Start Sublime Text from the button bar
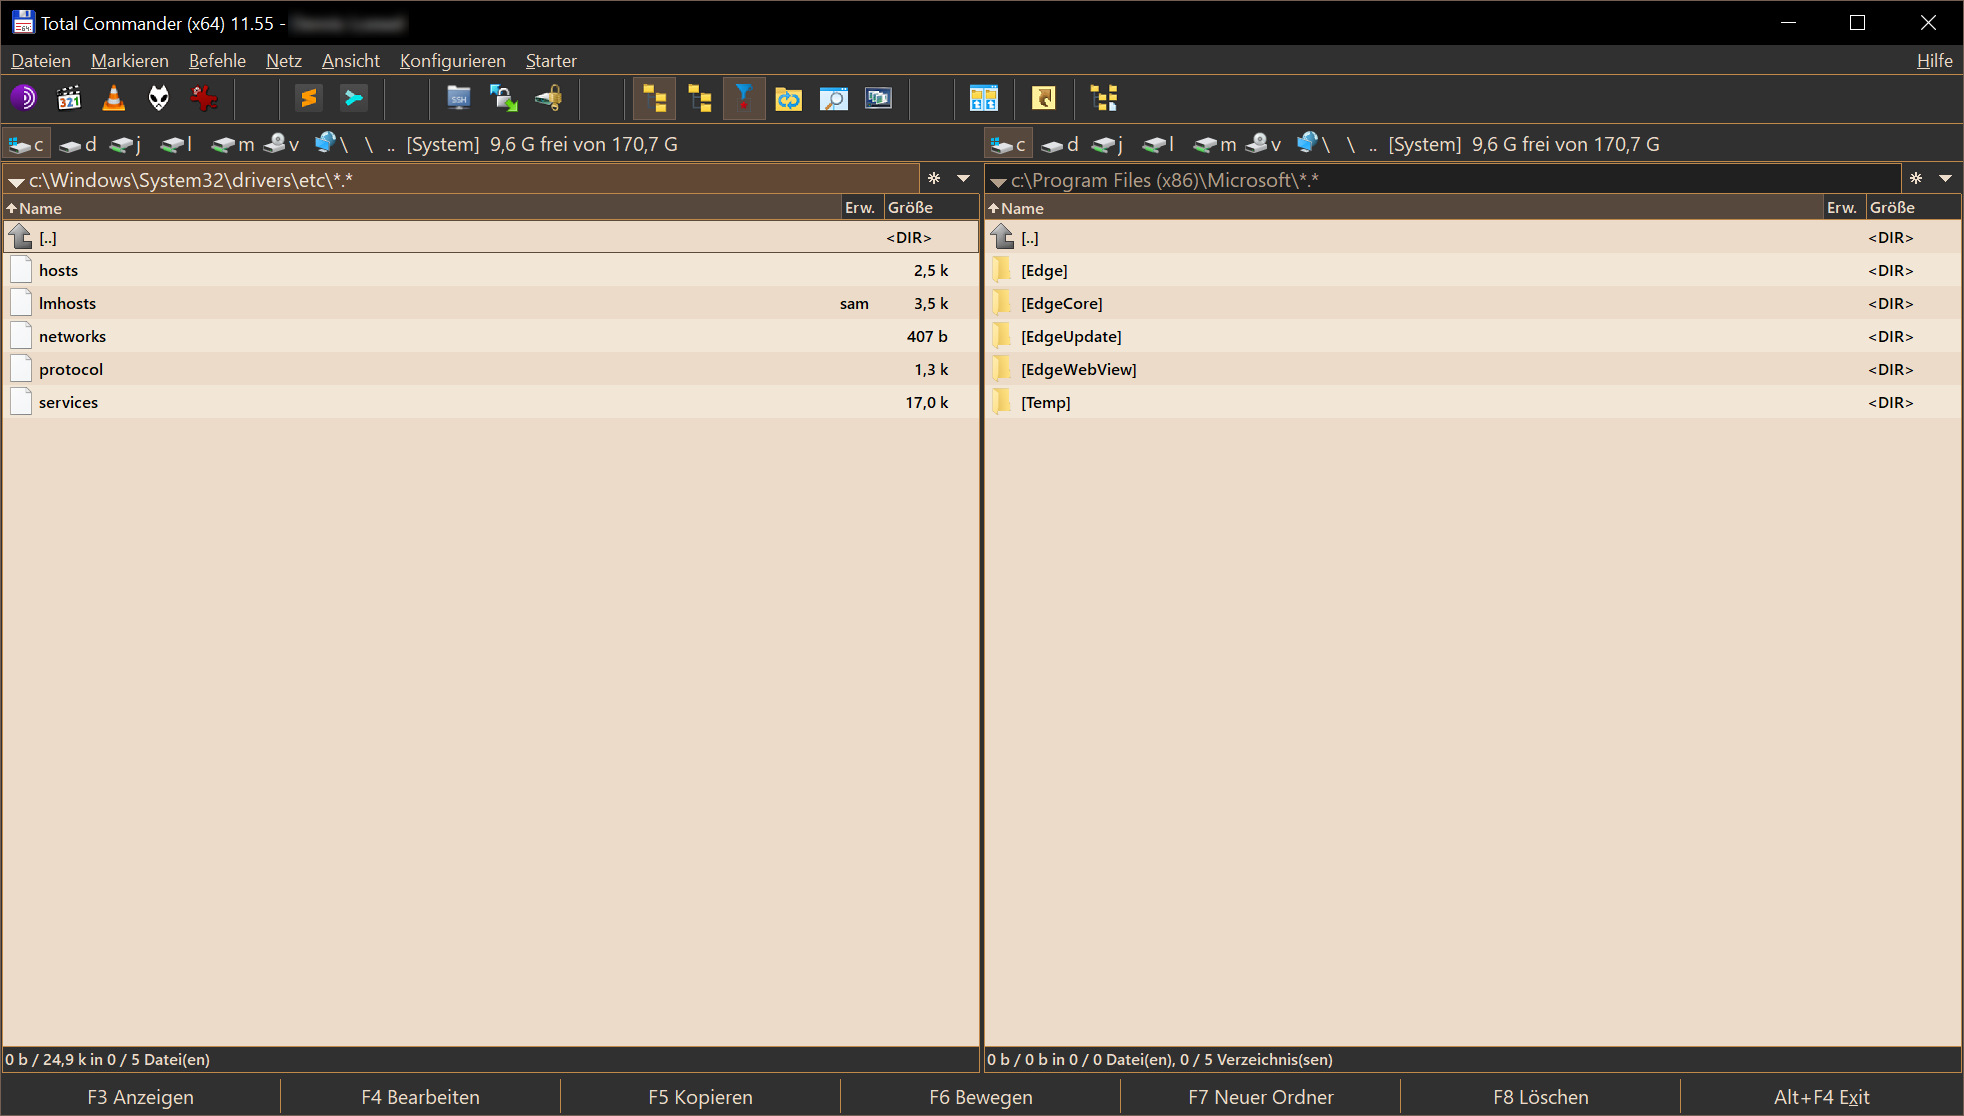This screenshot has width=1964, height=1116. pos(309,98)
